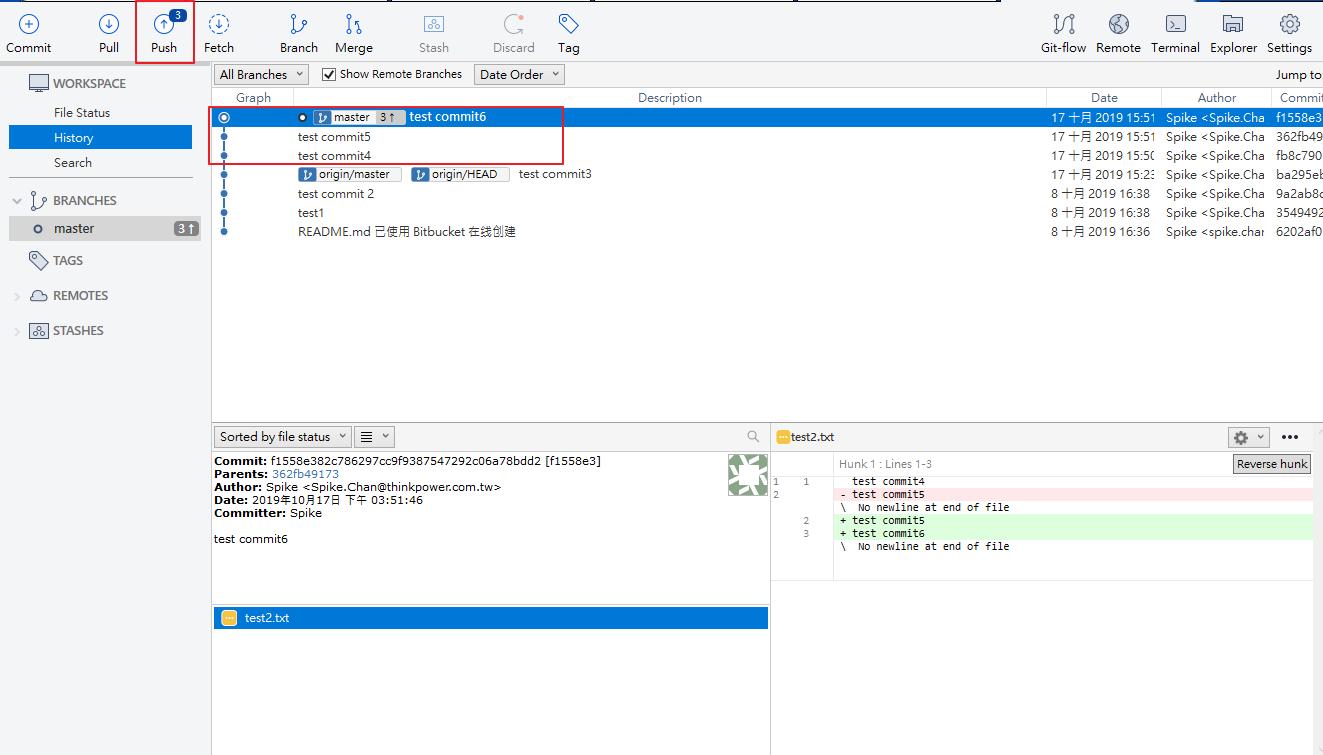Open the list view mode dropdown

pyautogui.click(x=375, y=436)
